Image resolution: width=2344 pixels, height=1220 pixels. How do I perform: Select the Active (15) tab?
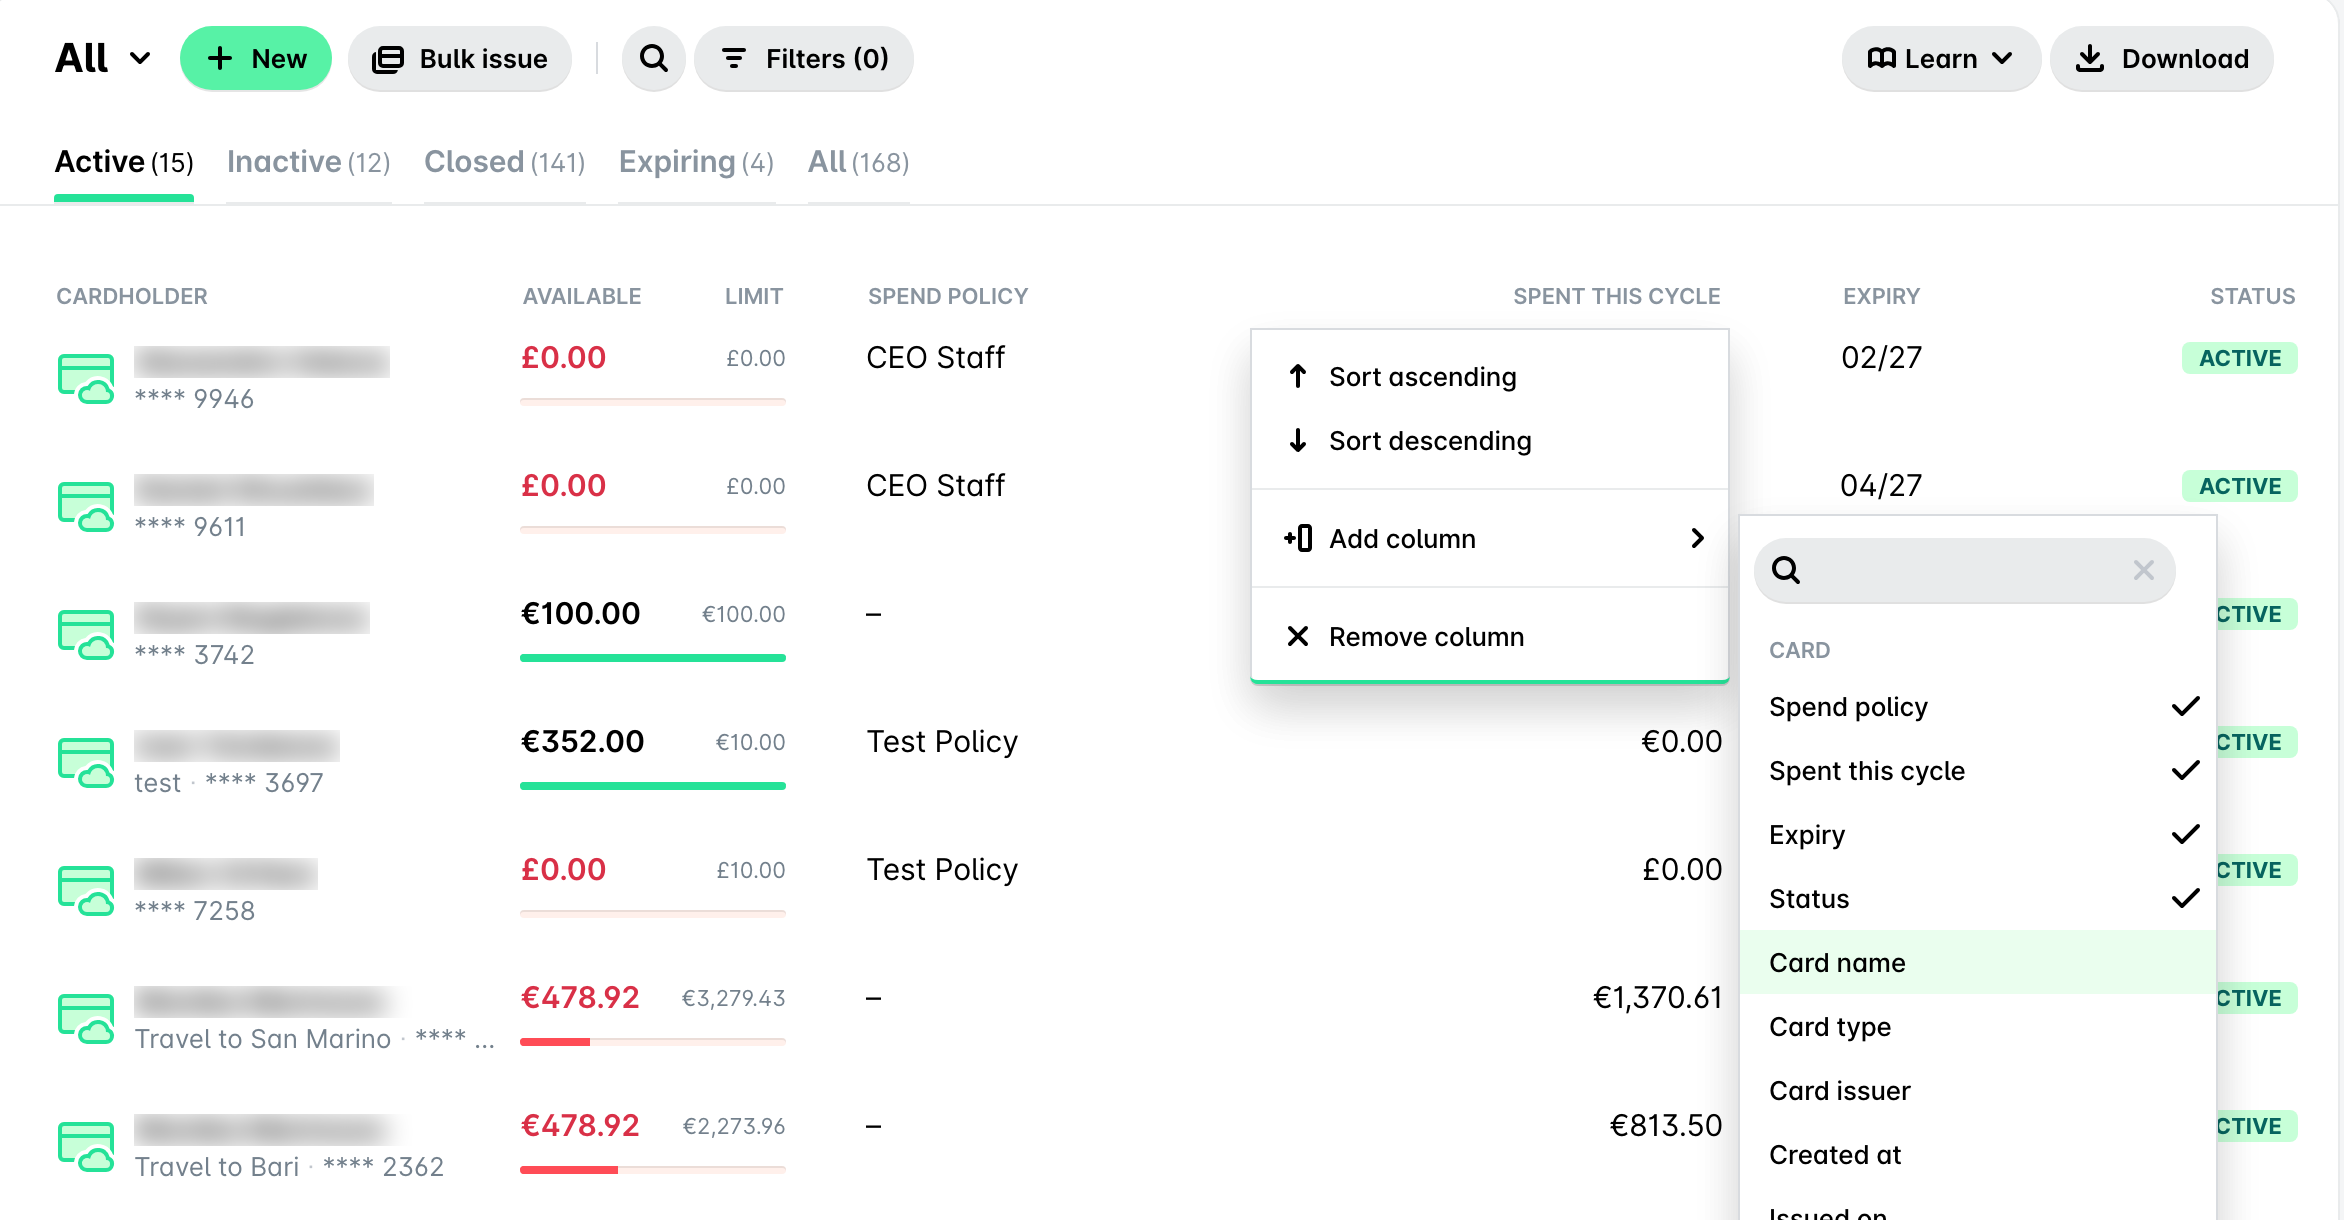pos(124,162)
